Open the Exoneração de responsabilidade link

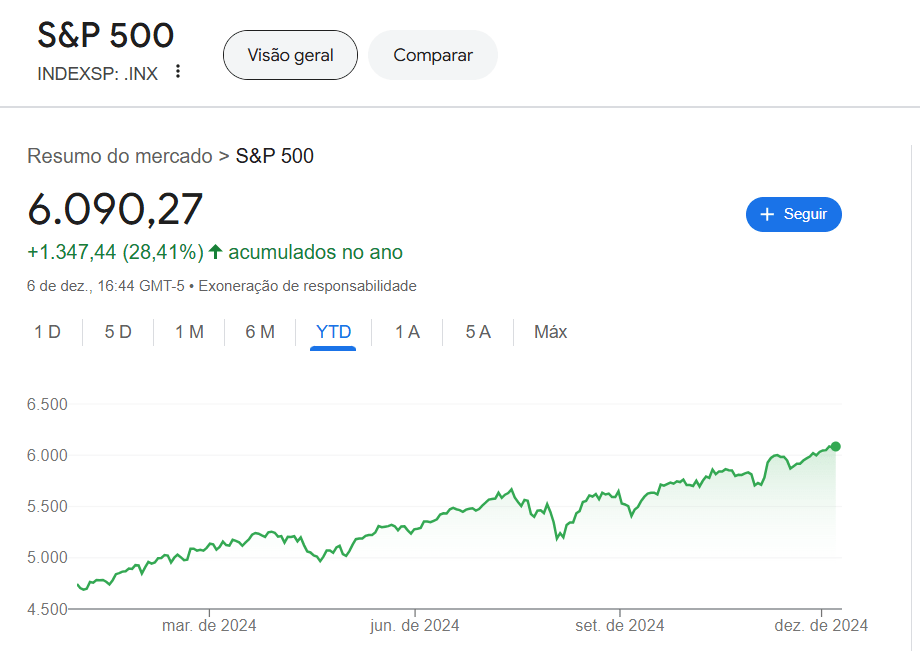(308, 286)
